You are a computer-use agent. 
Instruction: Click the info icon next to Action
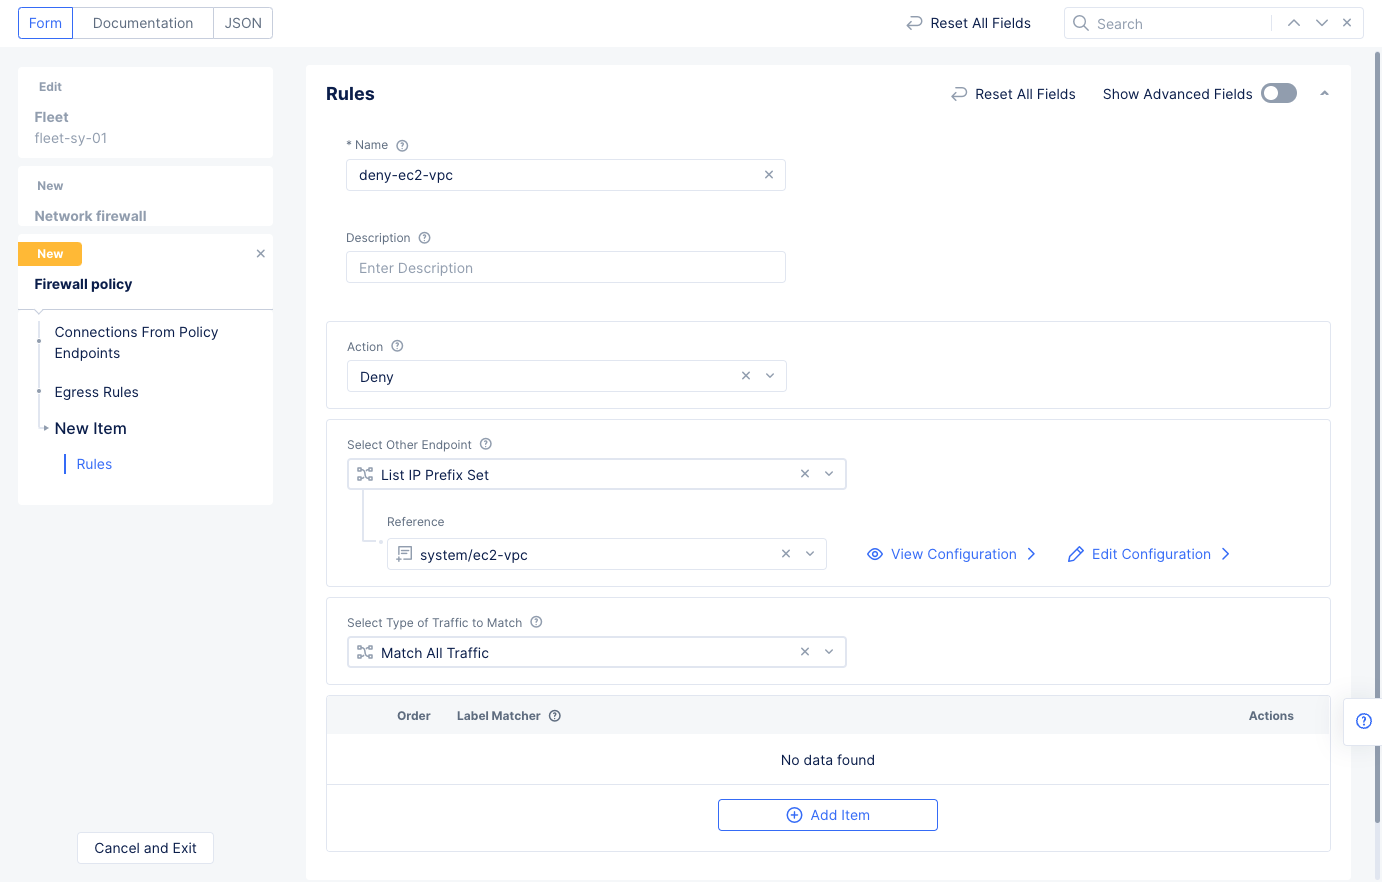[397, 346]
